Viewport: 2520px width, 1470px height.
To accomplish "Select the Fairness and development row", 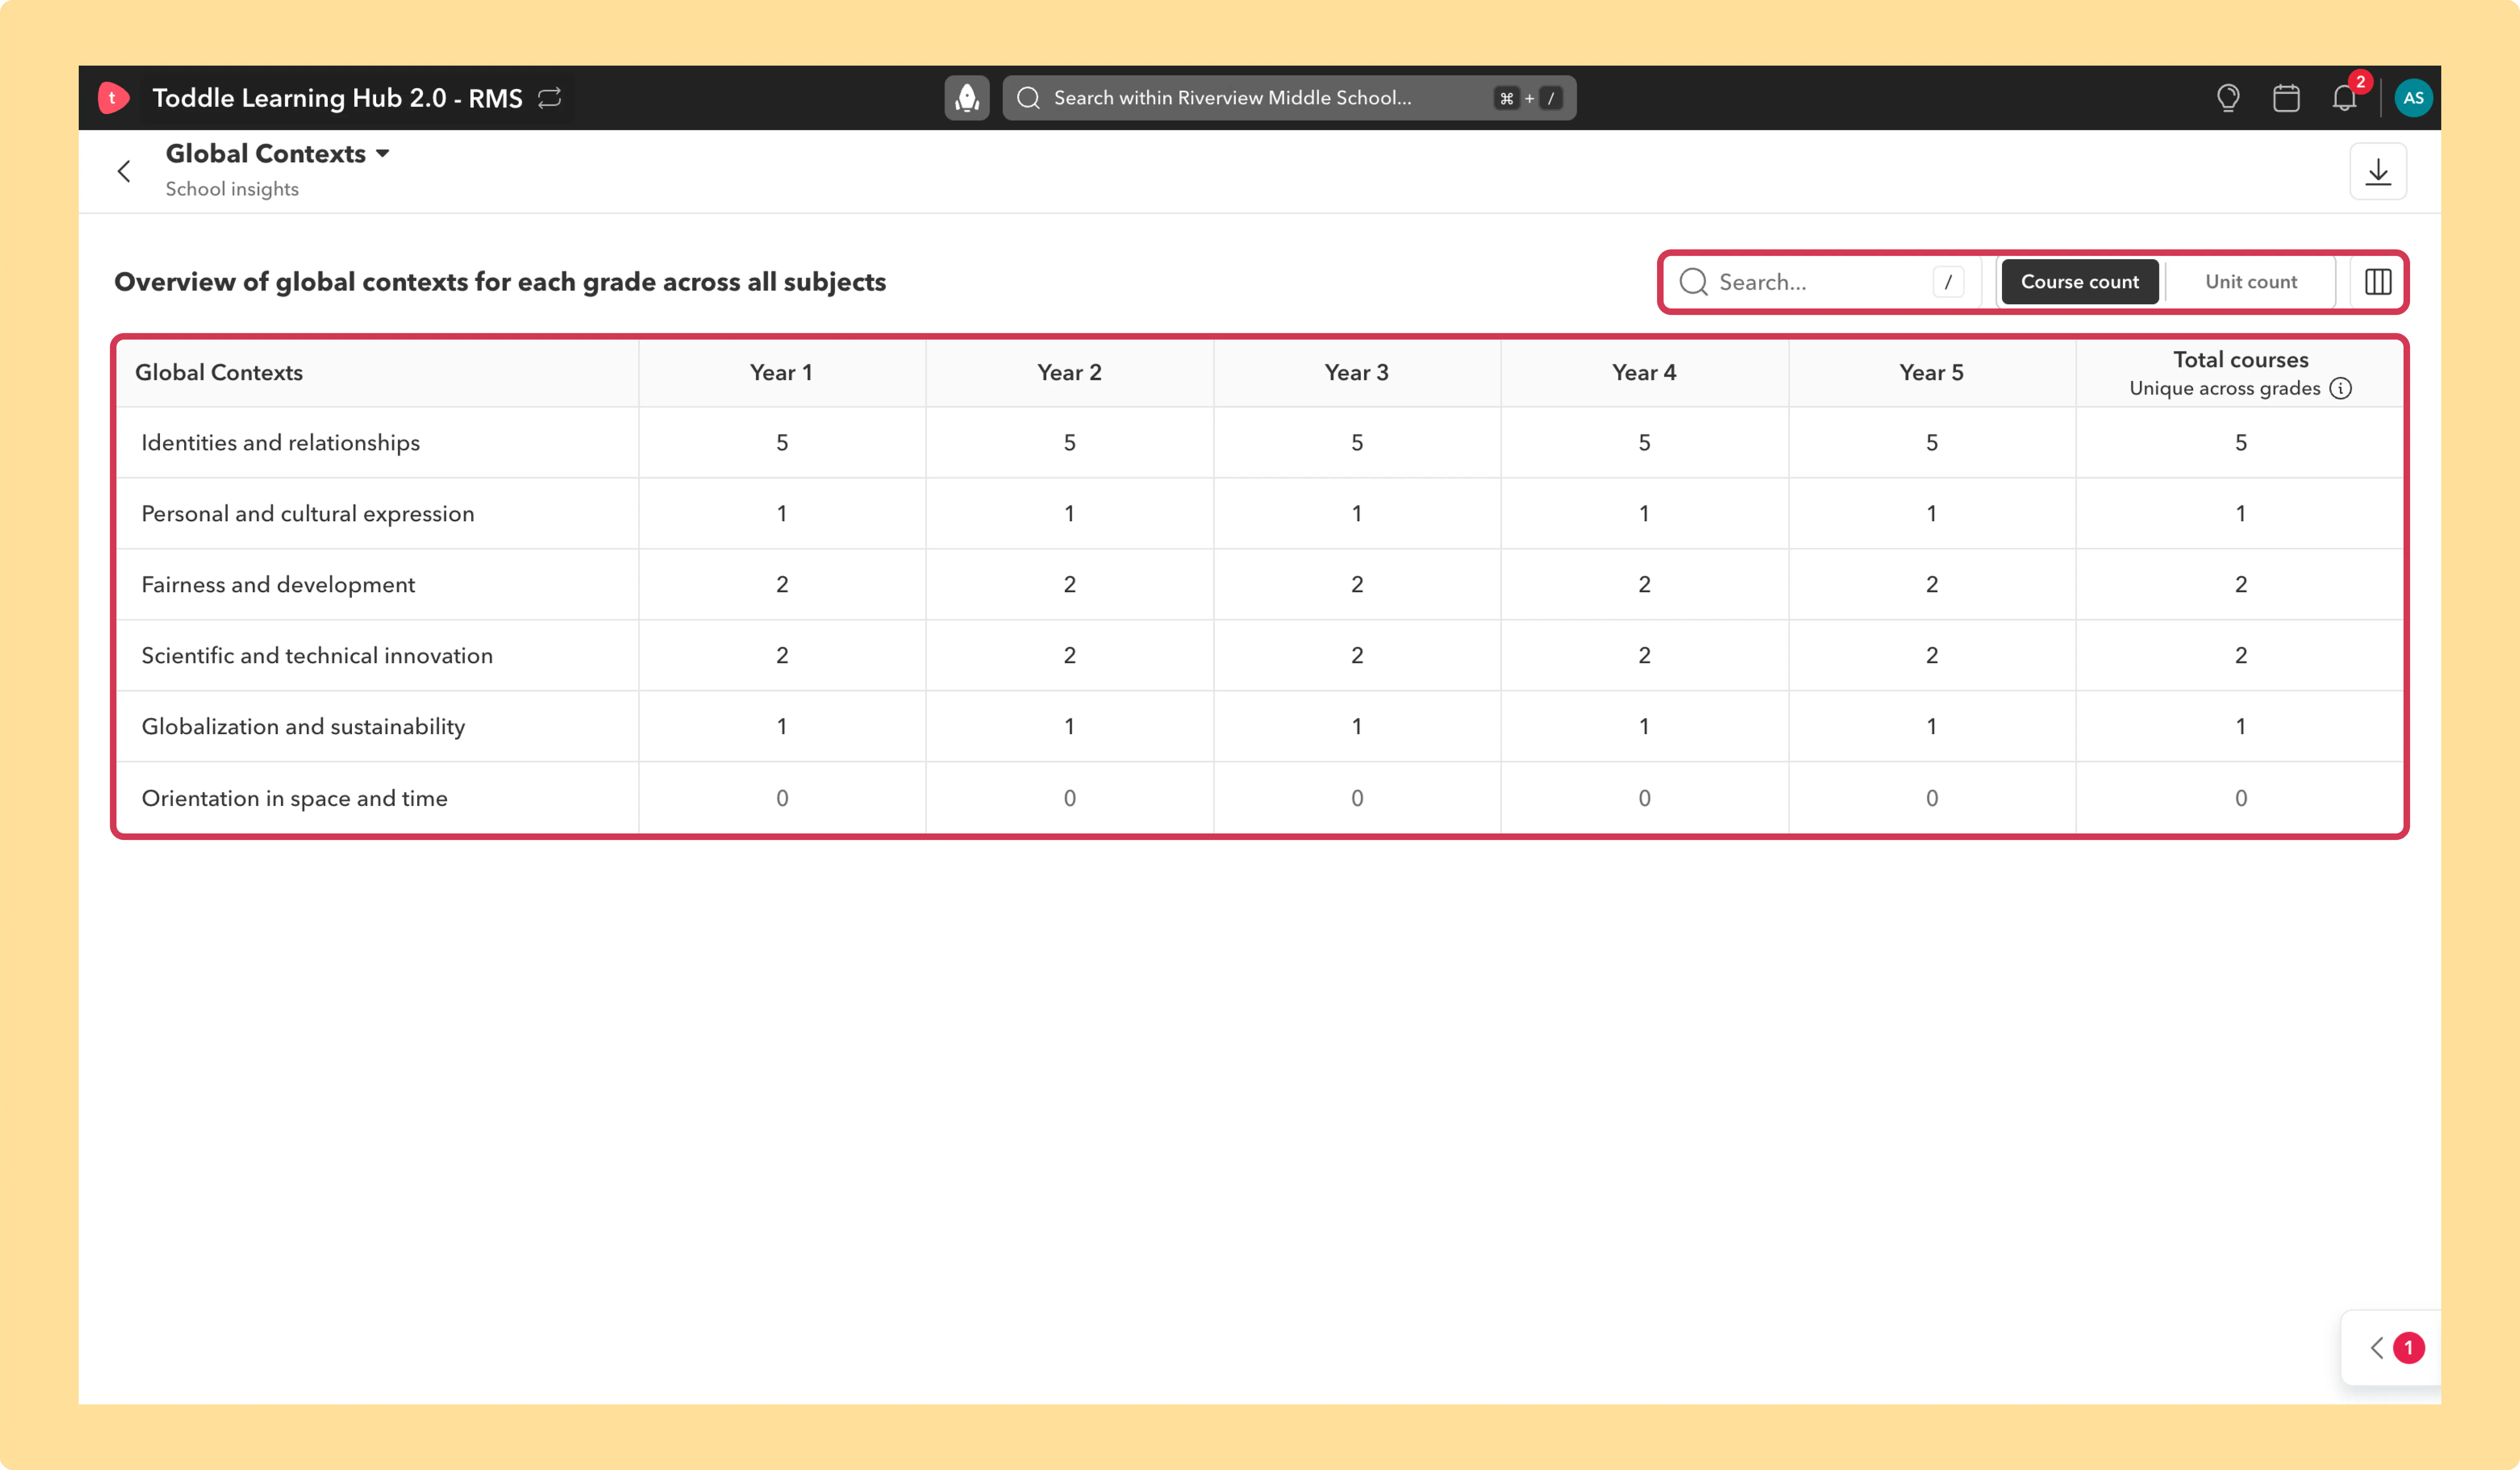I will click(1260, 584).
